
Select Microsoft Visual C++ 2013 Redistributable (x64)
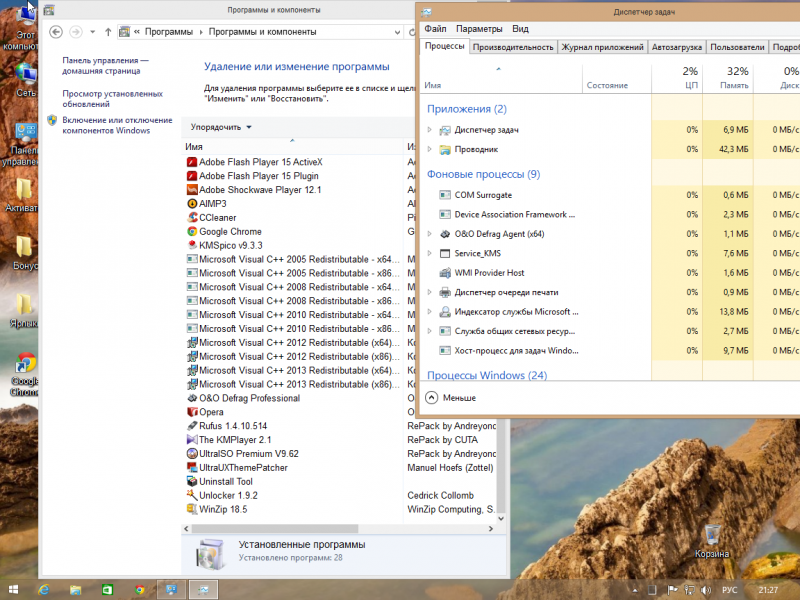coord(294,370)
